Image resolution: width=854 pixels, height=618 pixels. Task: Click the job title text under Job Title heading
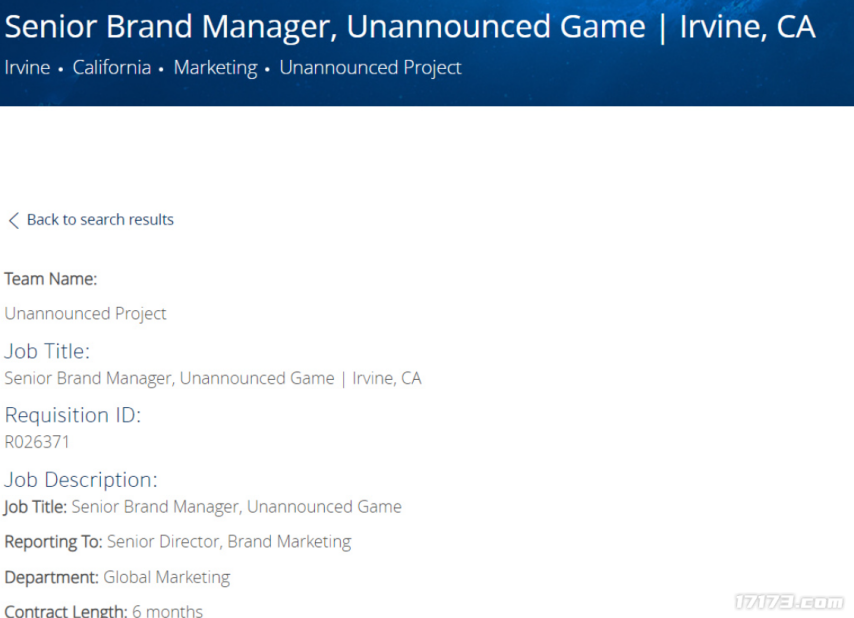click(x=212, y=378)
